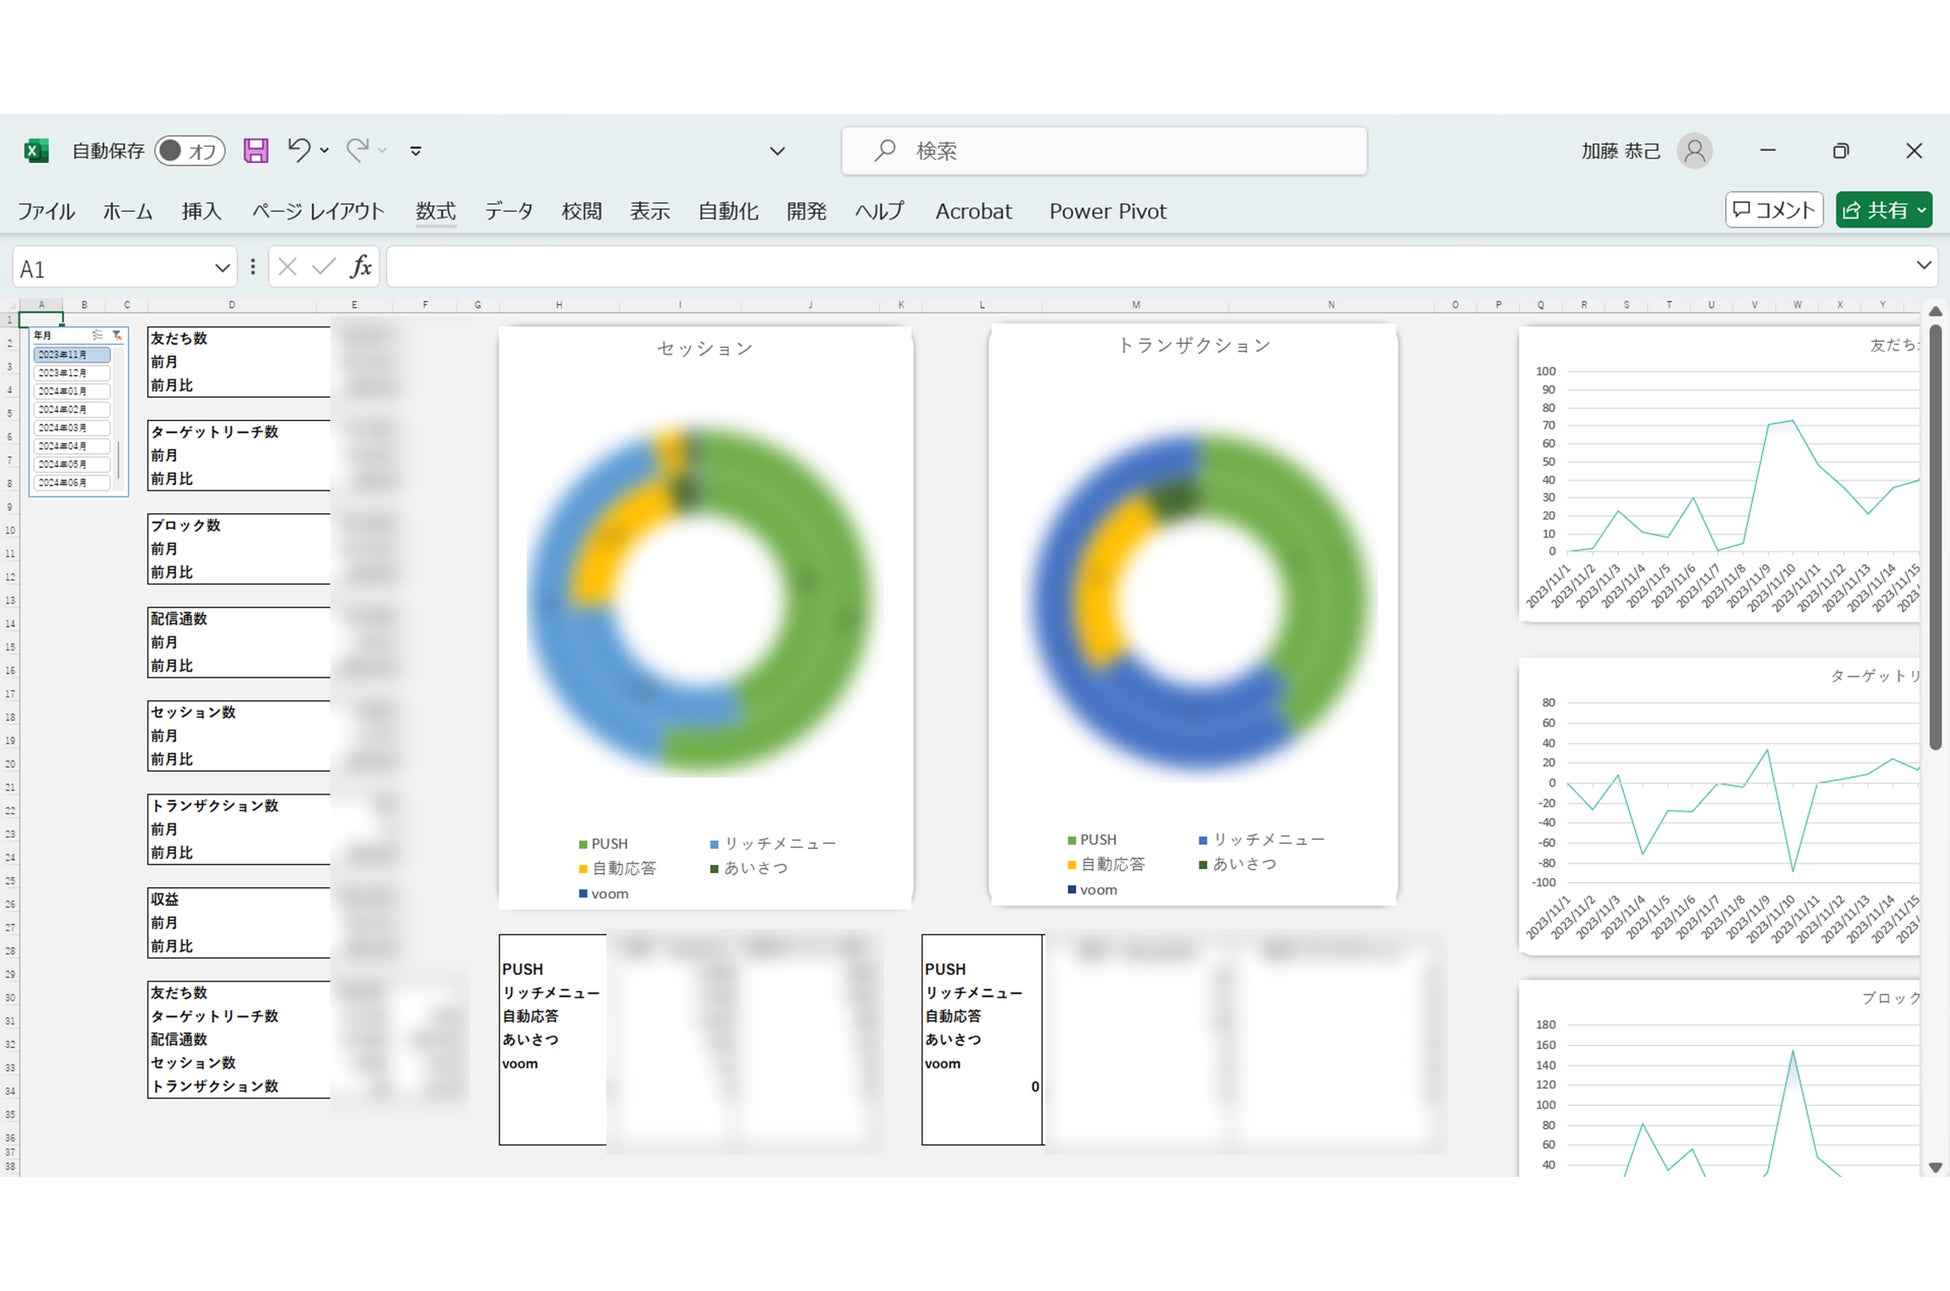Click the user account avatar icon
The height and width of the screenshot is (1291, 1950).
[1694, 151]
